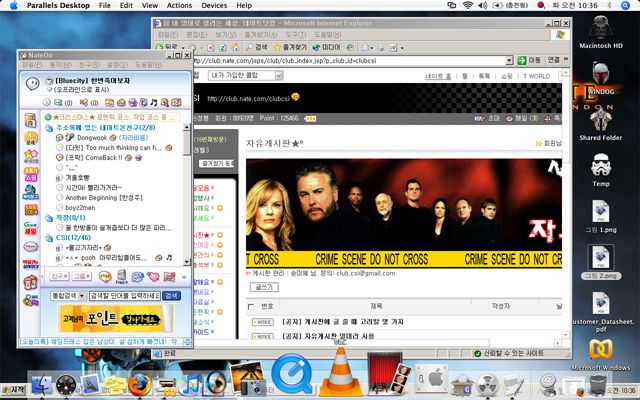Click the yellow speech bubble icon in NateOn
Screen dimensions: 640x400
[x=105, y=277]
